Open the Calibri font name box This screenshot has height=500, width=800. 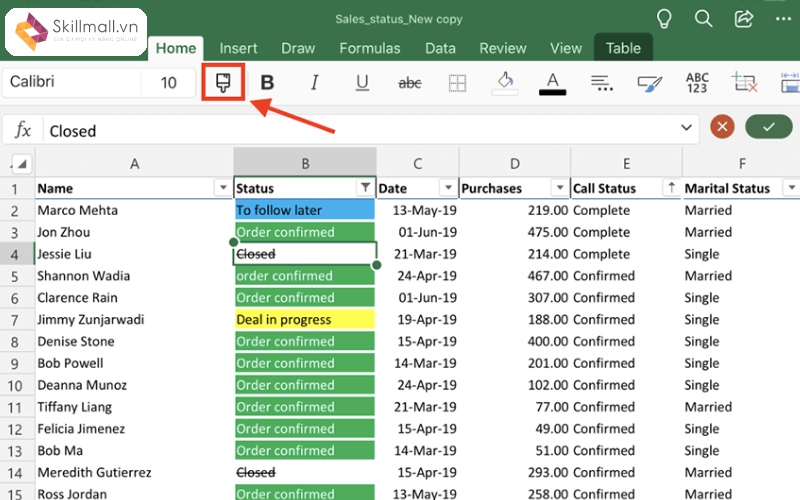tap(71, 82)
